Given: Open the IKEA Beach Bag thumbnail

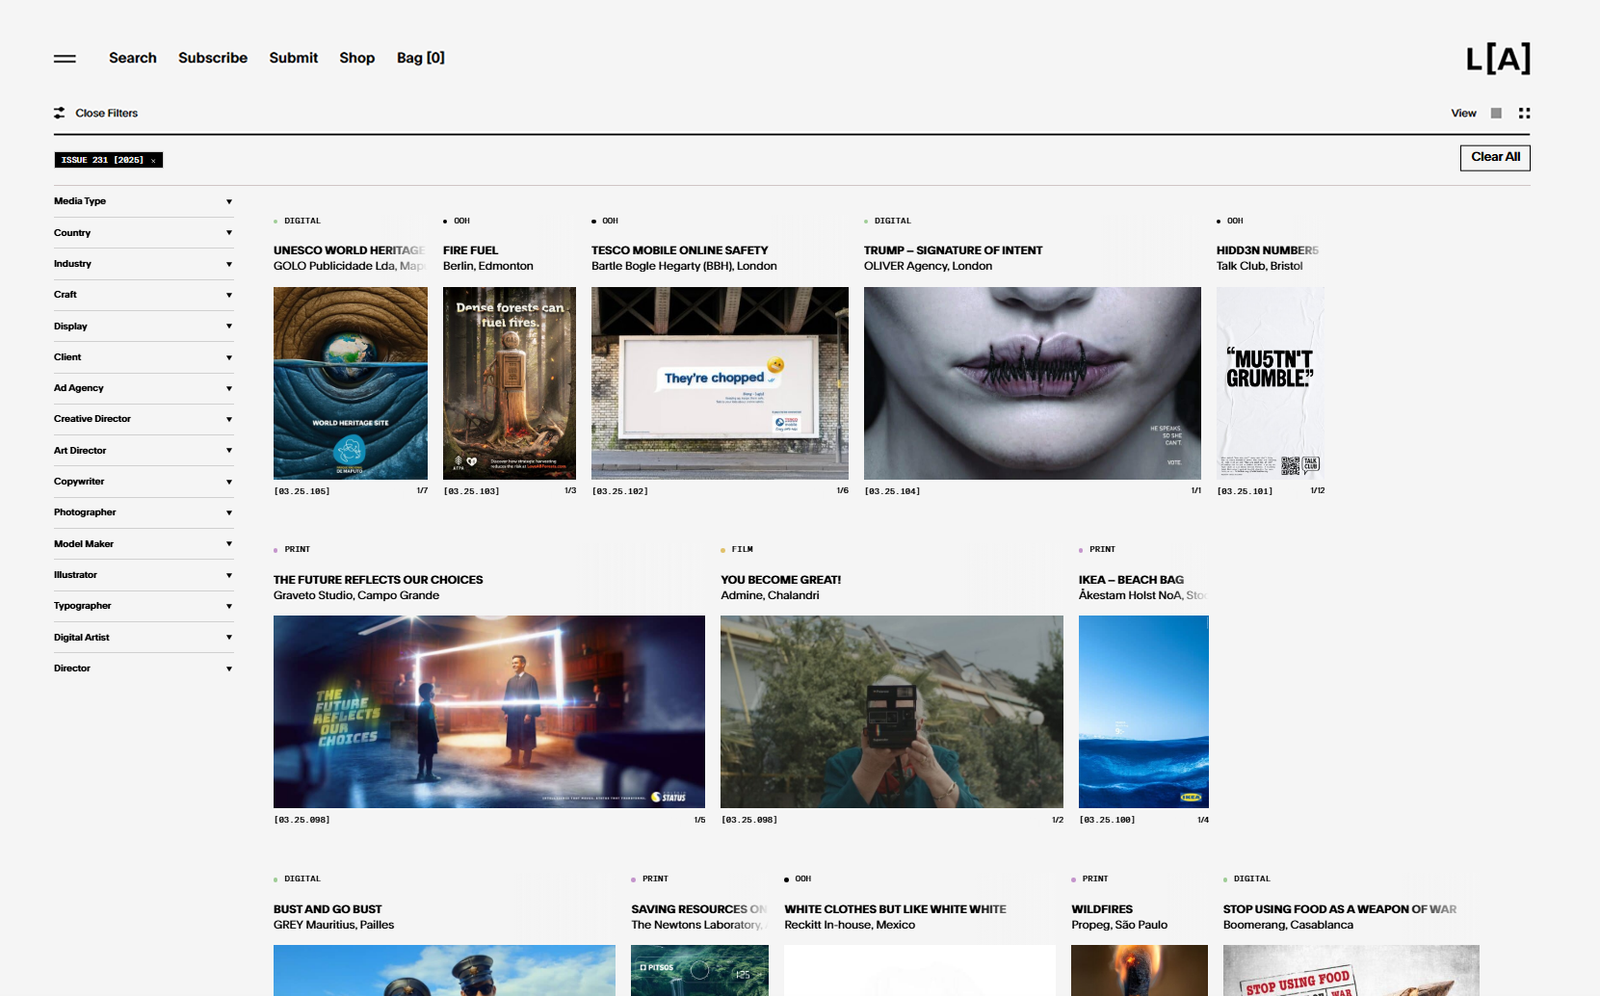Looking at the screenshot, I should click(1143, 711).
